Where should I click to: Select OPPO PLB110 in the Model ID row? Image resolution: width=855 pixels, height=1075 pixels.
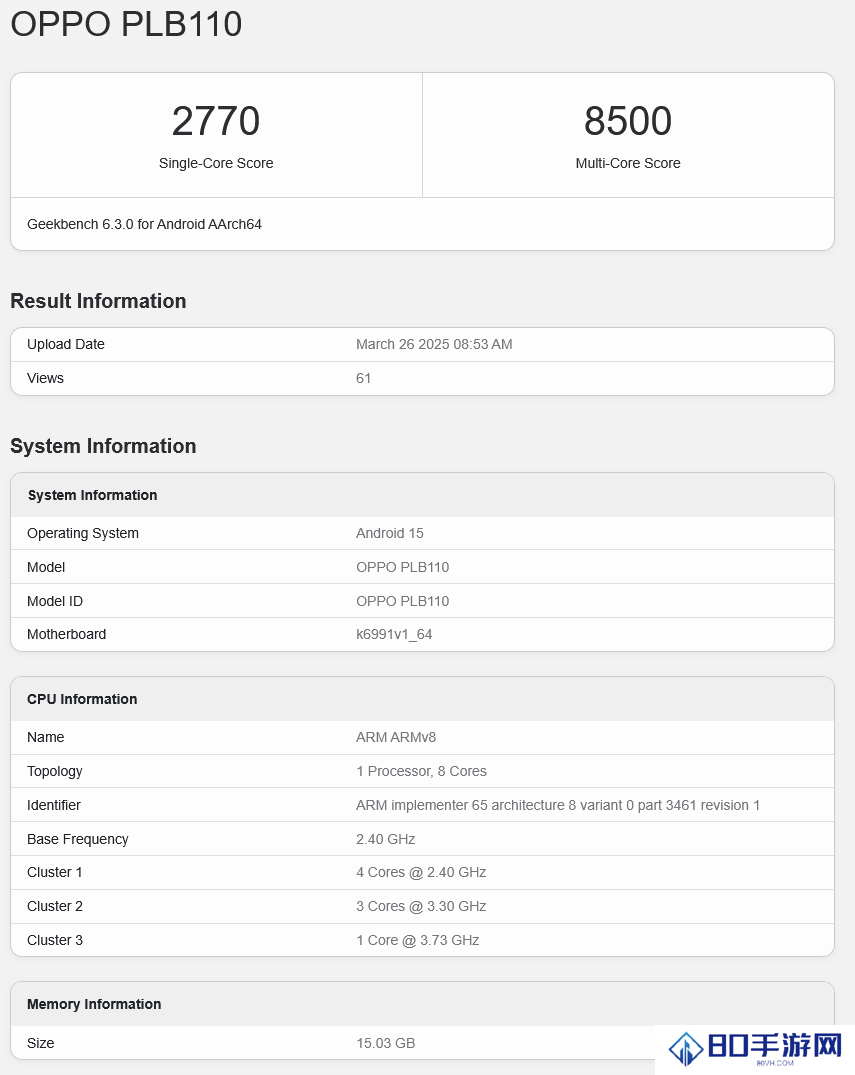coord(402,601)
